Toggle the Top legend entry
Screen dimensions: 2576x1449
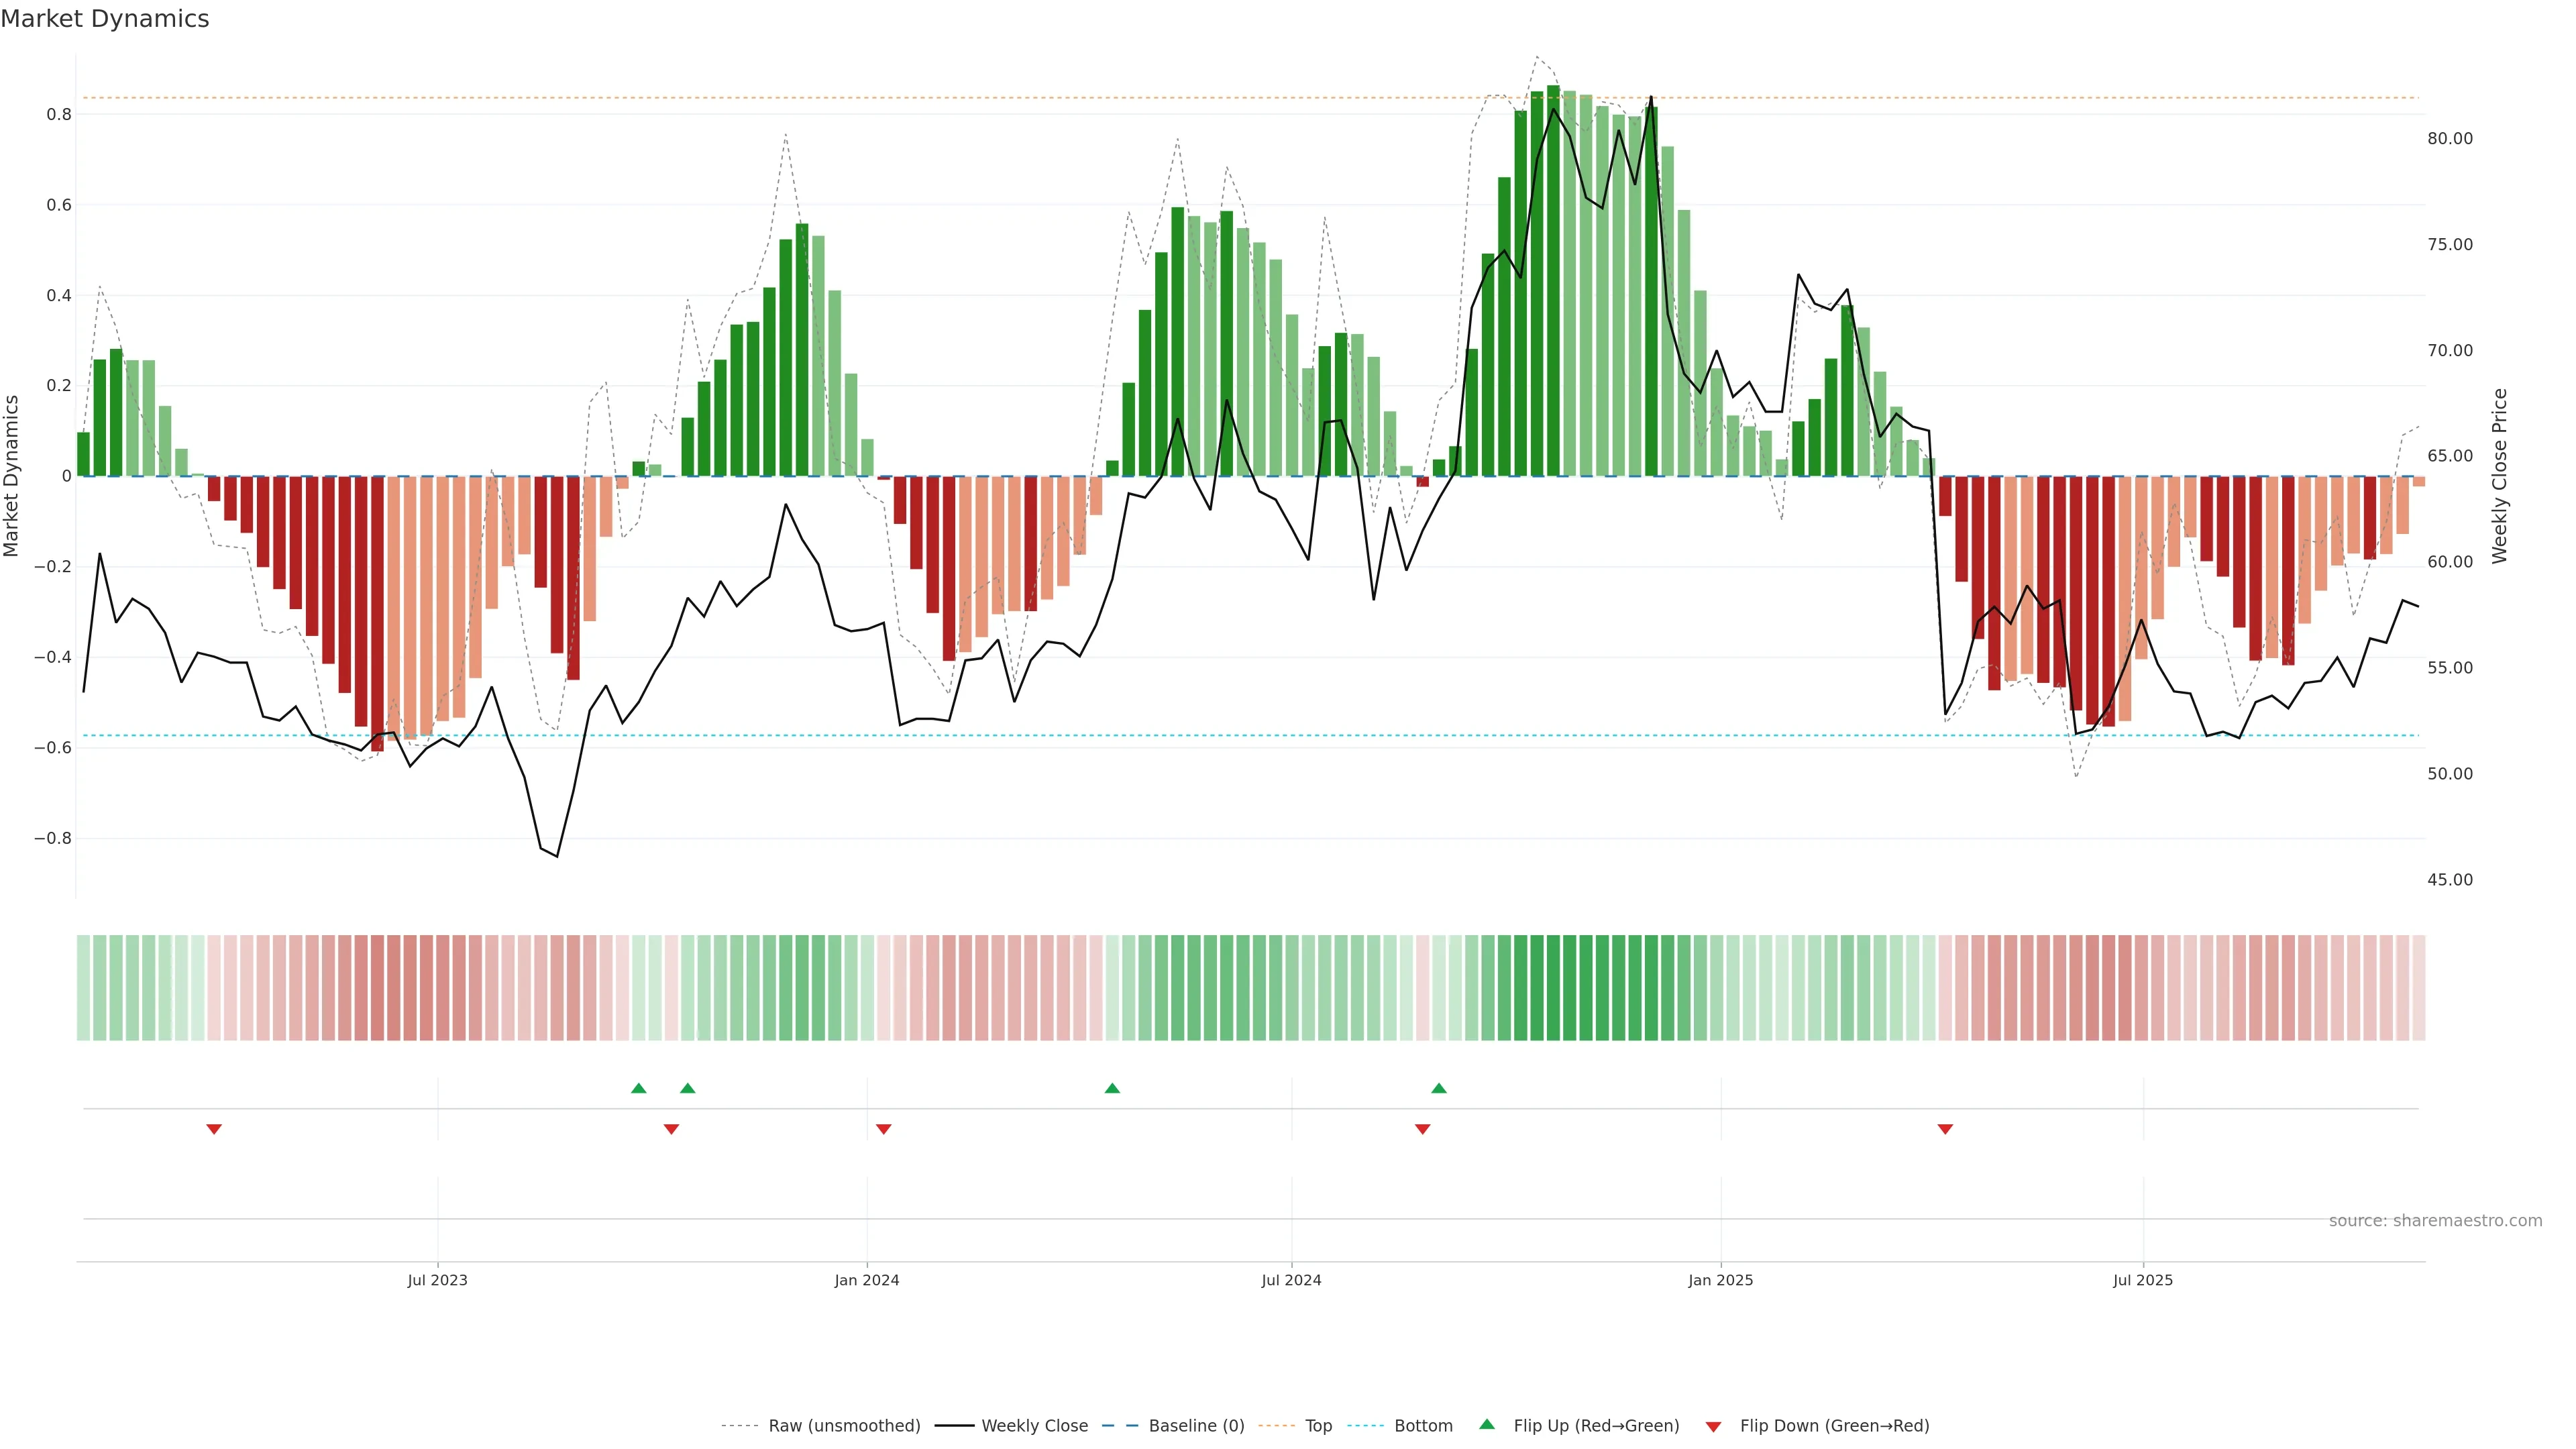pos(1318,1426)
